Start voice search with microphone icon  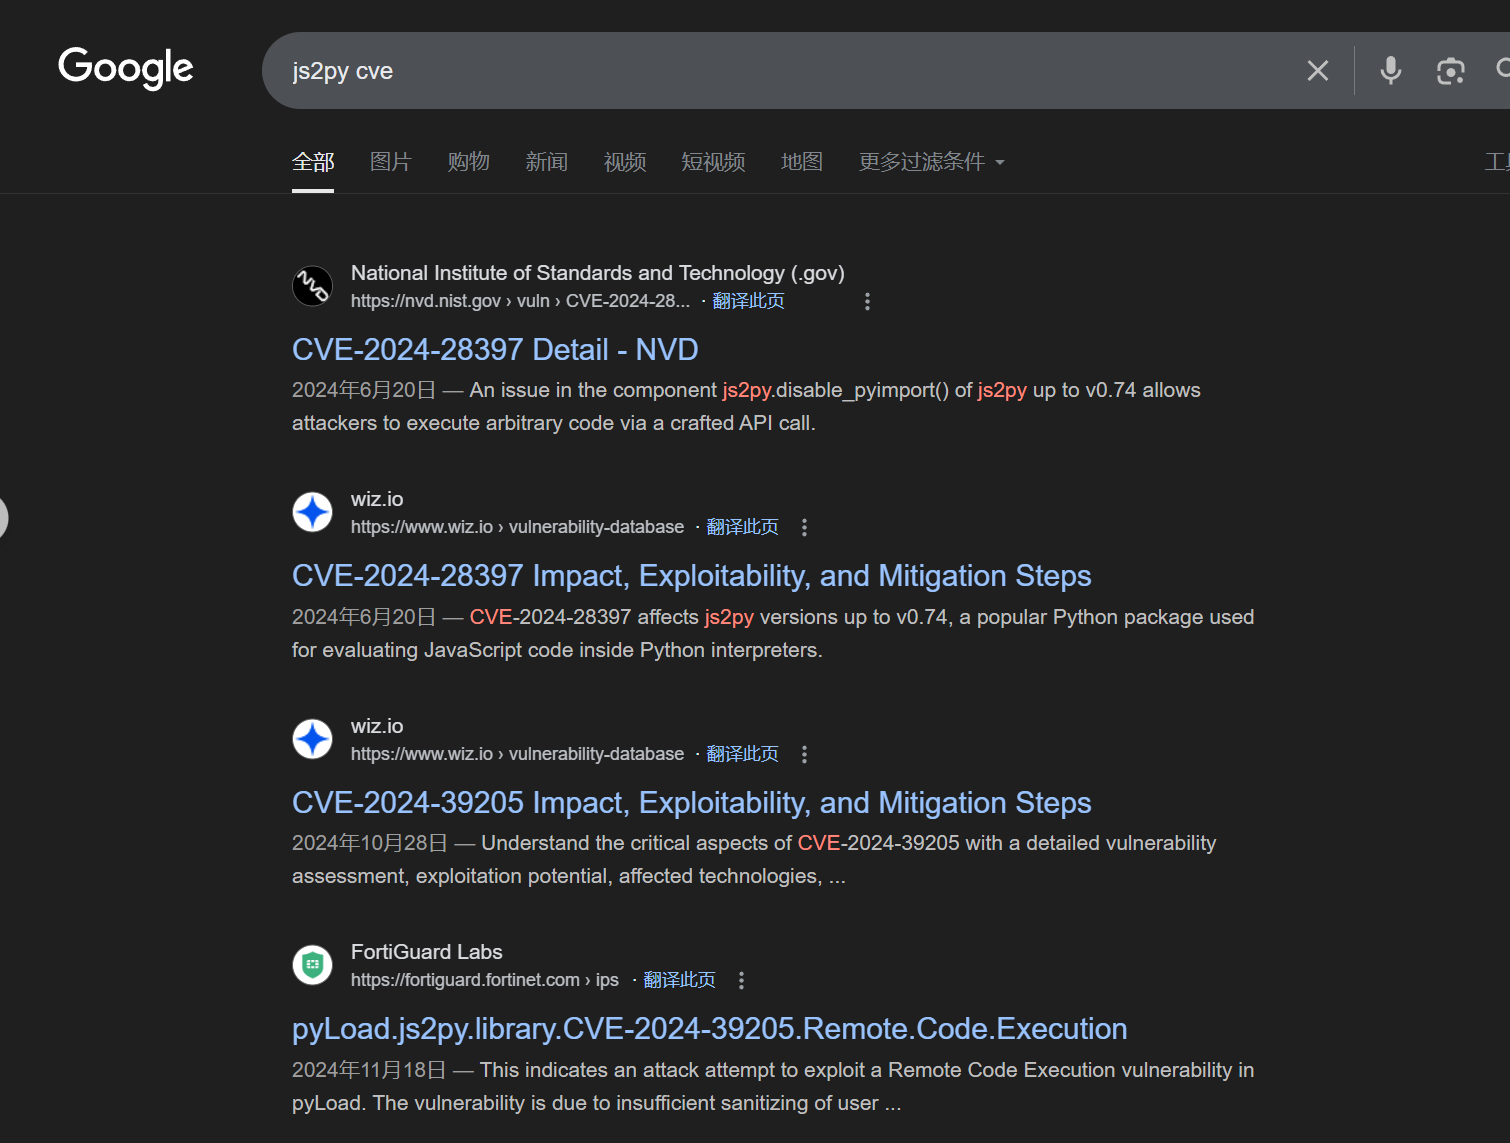1390,71
